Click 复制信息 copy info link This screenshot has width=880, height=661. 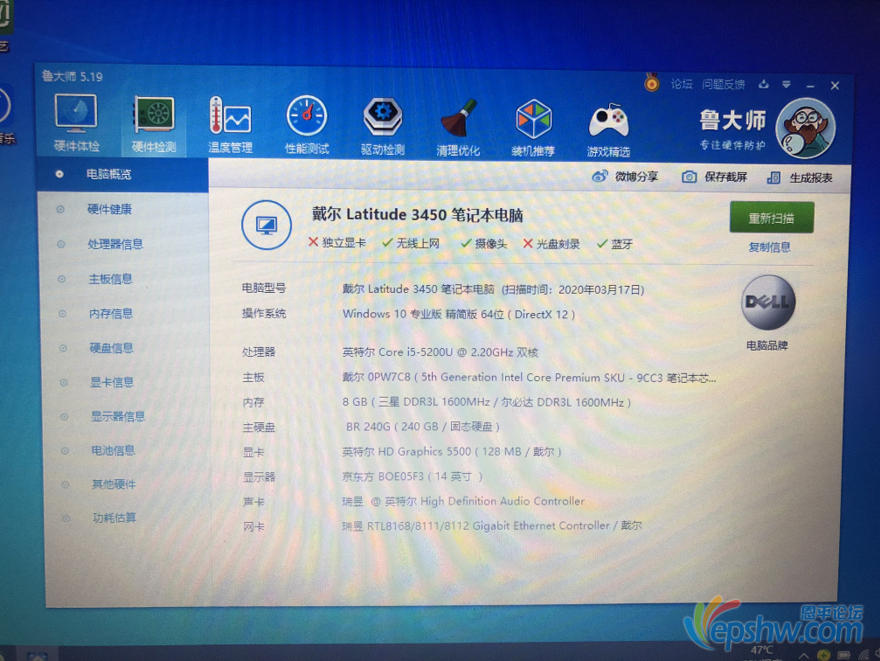tap(769, 247)
